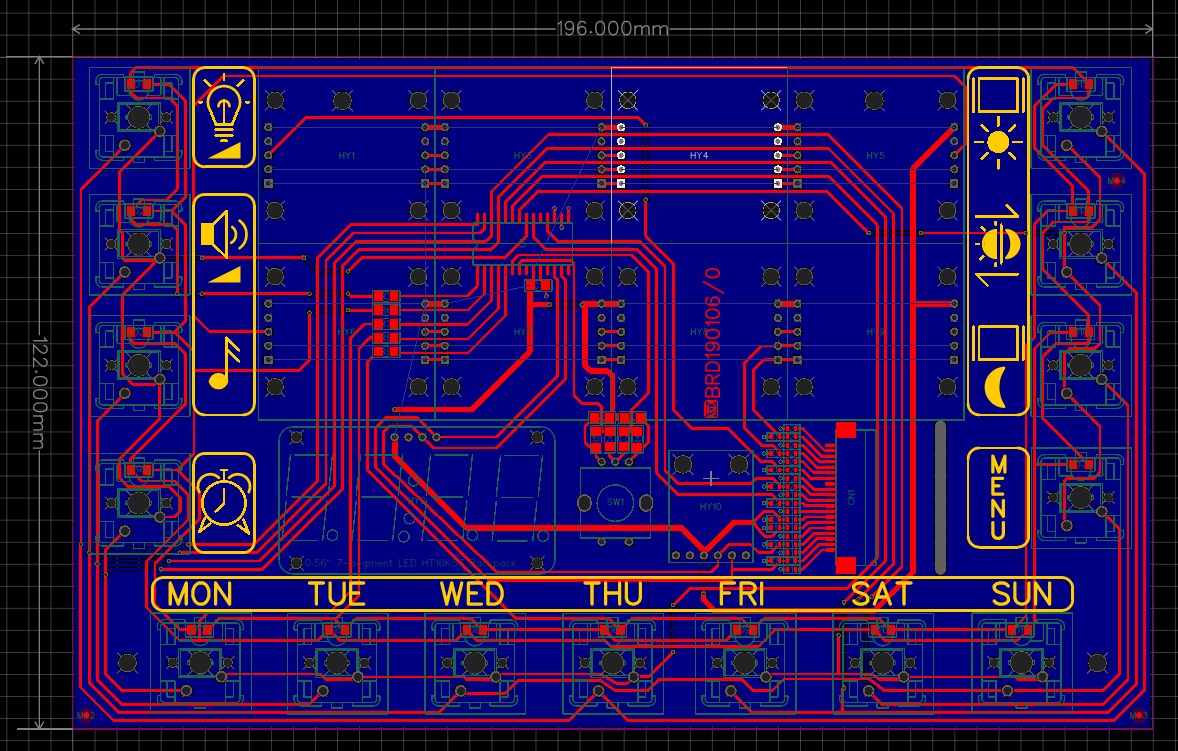Click the highlighted HY4 module designator

coord(699,155)
